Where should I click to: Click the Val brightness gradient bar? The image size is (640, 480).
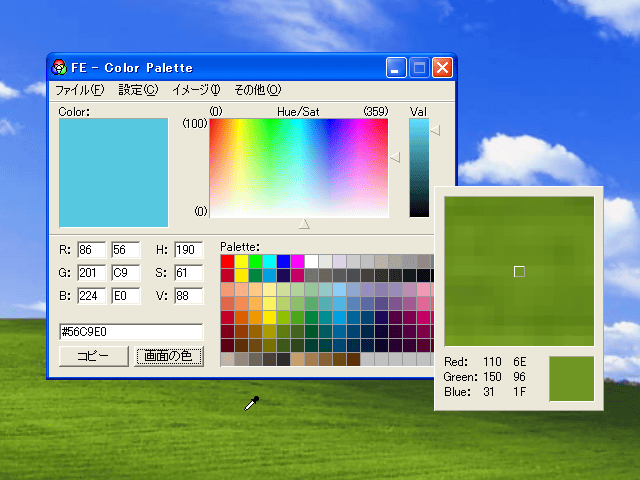click(x=419, y=168)
